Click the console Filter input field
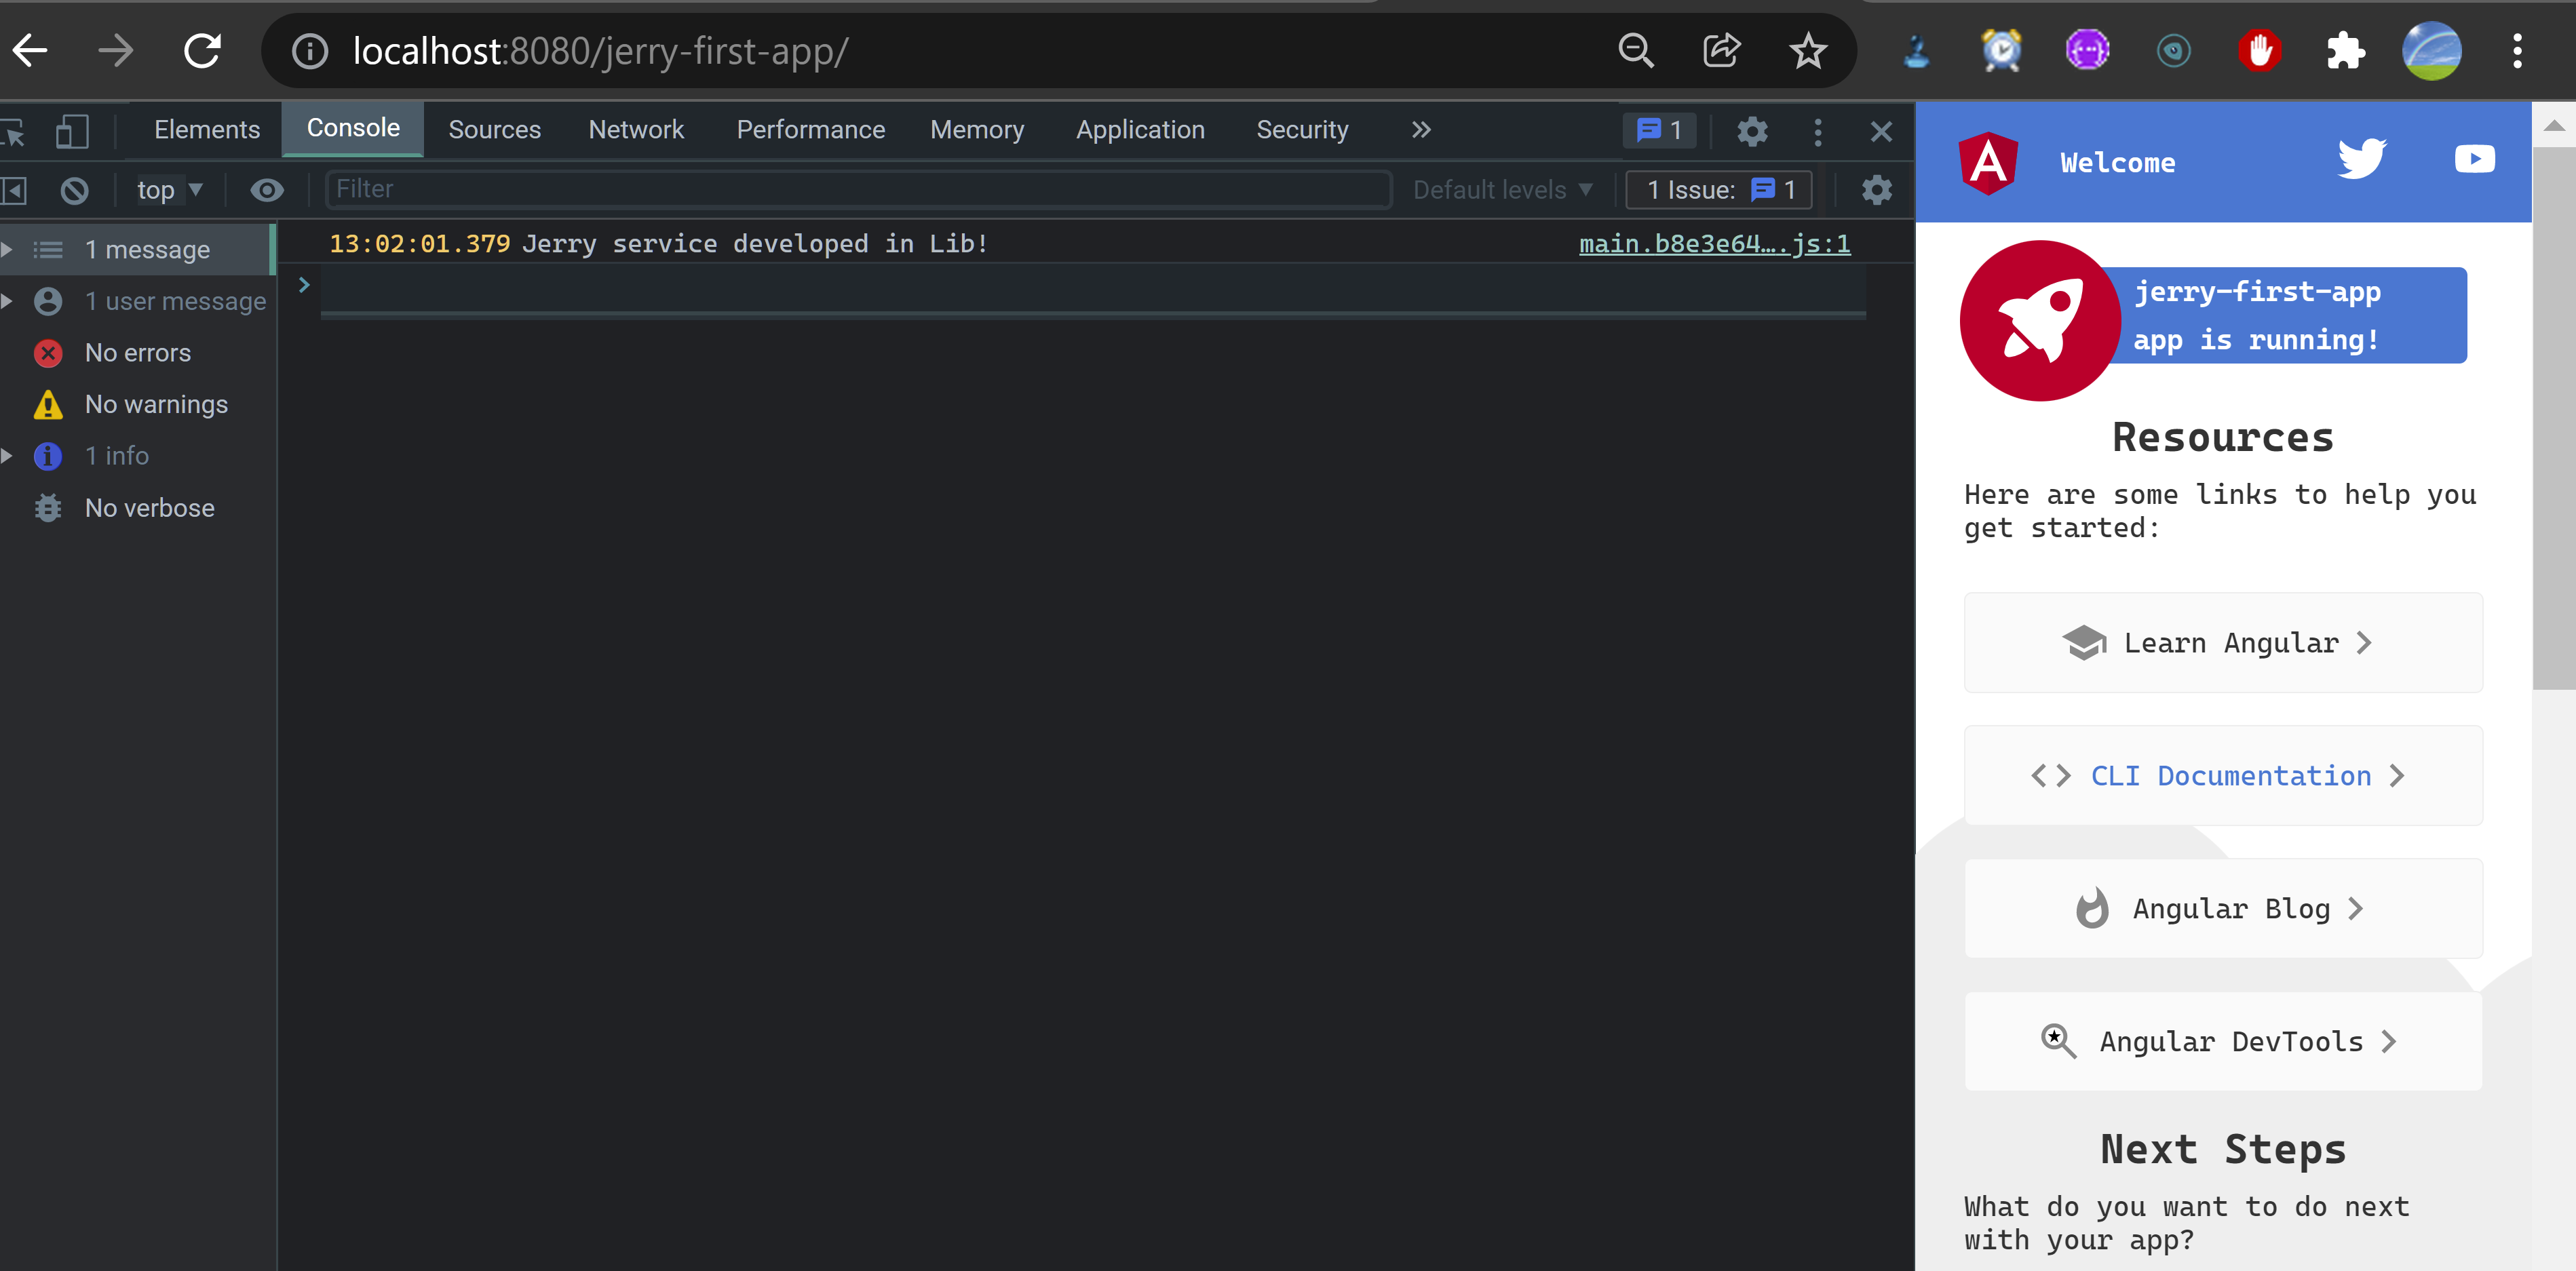The width and height of the screenshot is (2576, 1271). (857, 189)
